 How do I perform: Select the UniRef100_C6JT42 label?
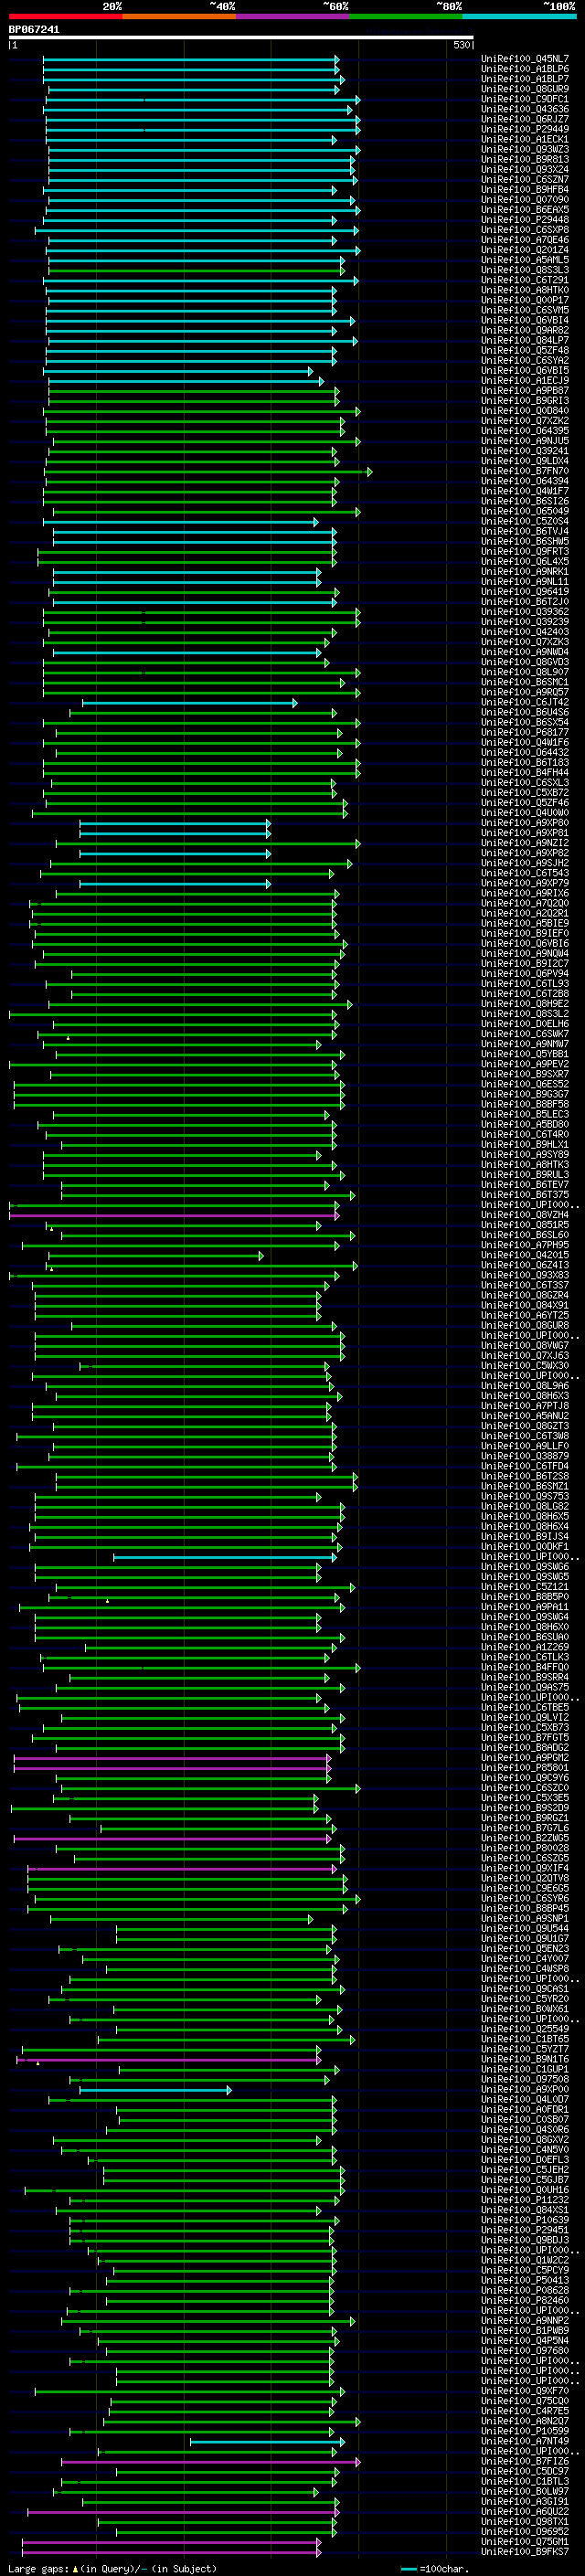pyautogui.click(x=525, y=702)
